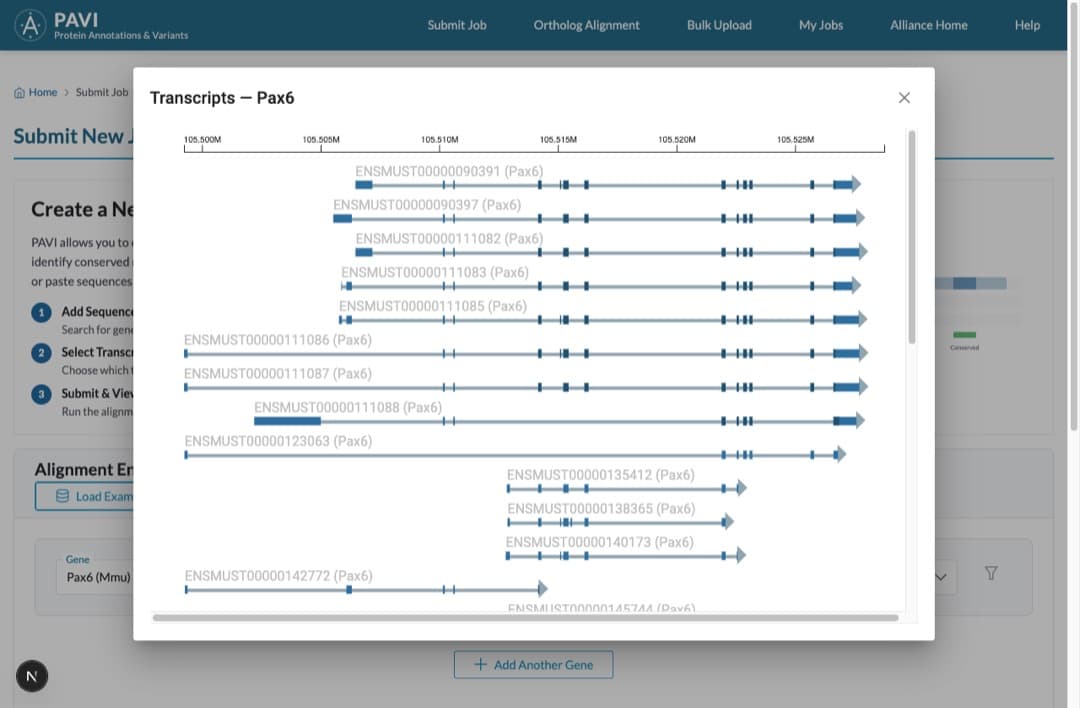The width and height of the screenshot is (1080, 708).
Task: Select transcript ENSMUST00000111083 label
Action: pyautogui.click(x=435, y=273)
